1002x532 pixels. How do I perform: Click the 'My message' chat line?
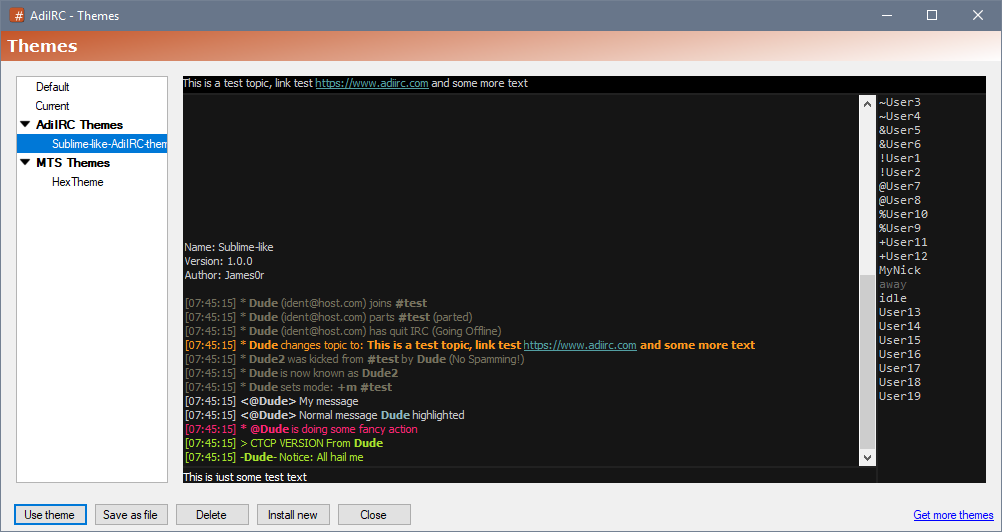pyautogui.click(x=272, y=402)
